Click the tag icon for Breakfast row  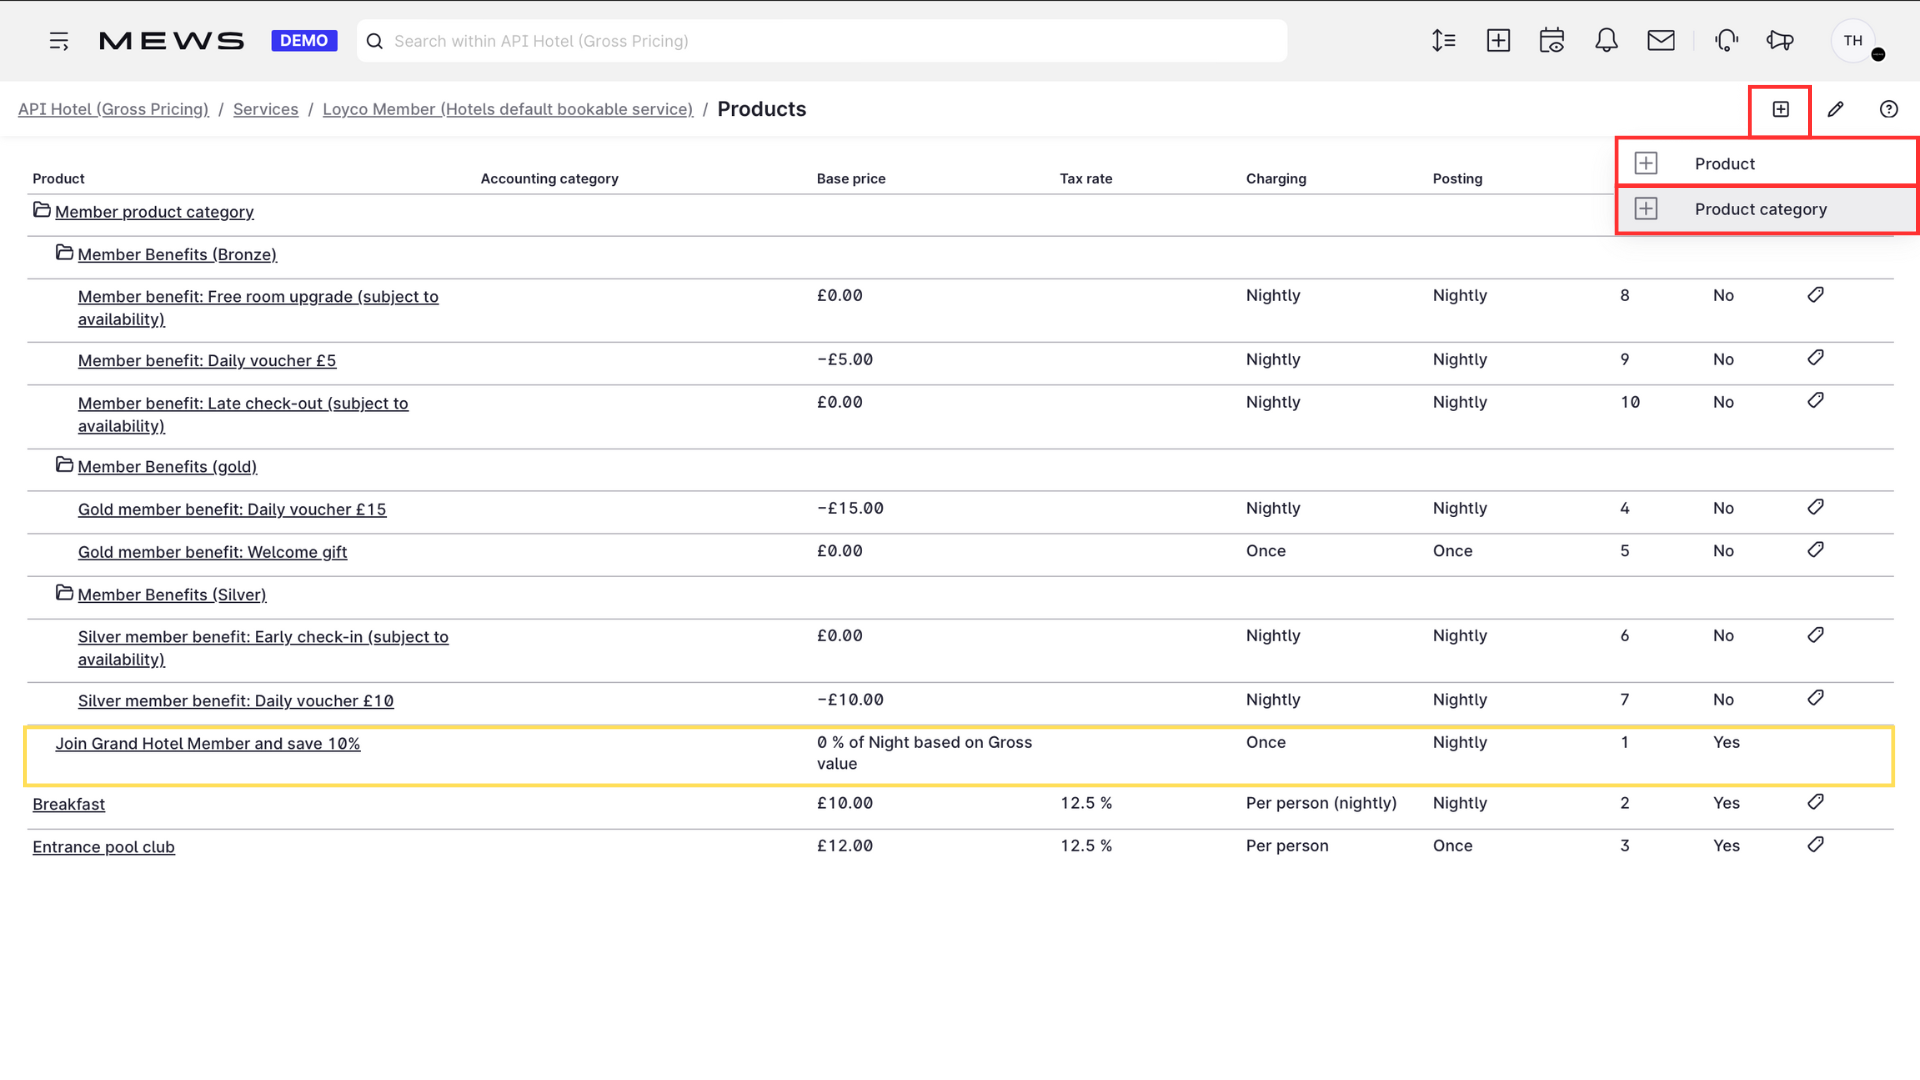click(x=1816, y=802)
